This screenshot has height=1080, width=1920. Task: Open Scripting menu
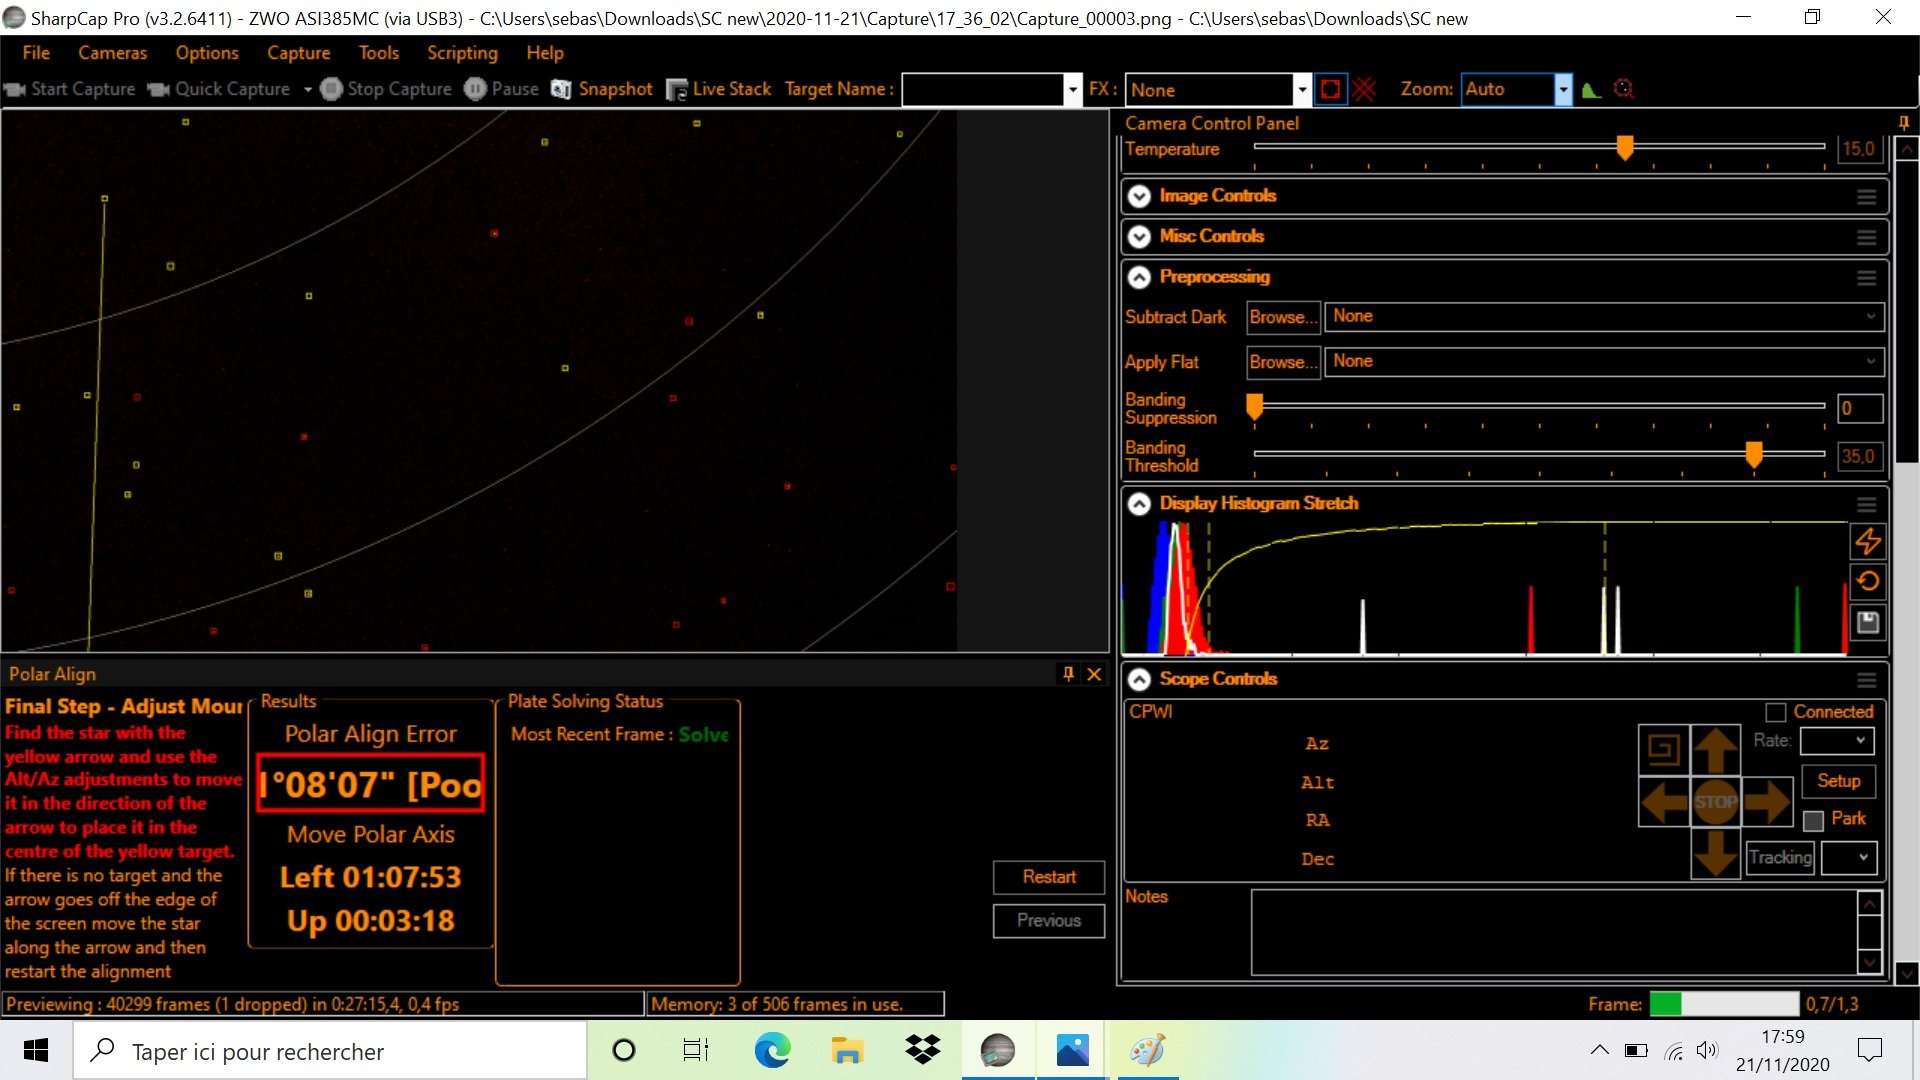(462, 53)
